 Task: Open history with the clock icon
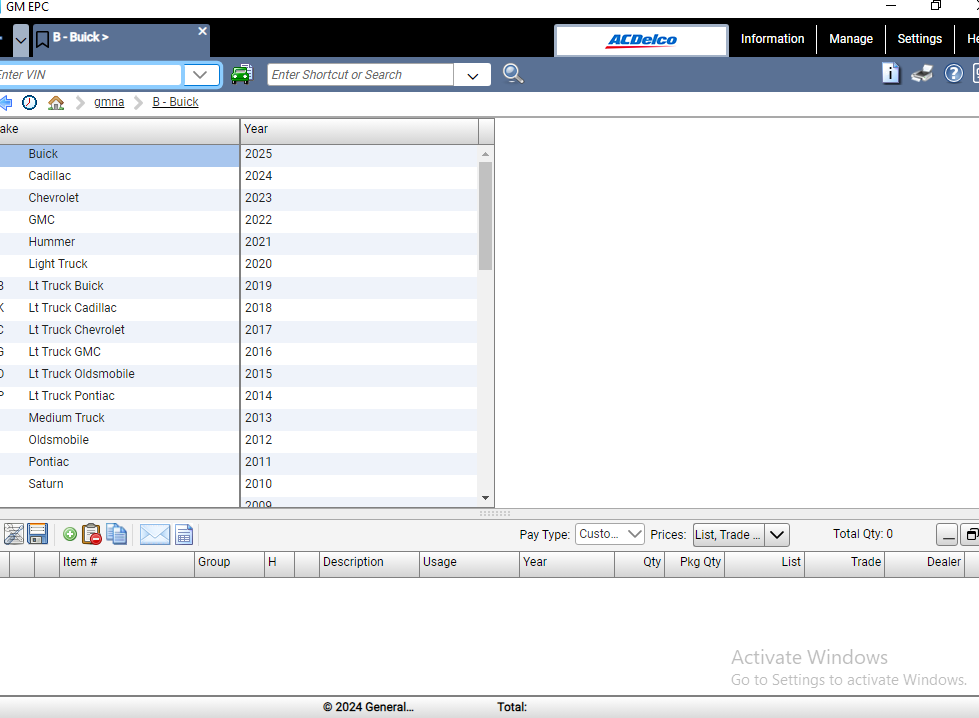(29, 102)
